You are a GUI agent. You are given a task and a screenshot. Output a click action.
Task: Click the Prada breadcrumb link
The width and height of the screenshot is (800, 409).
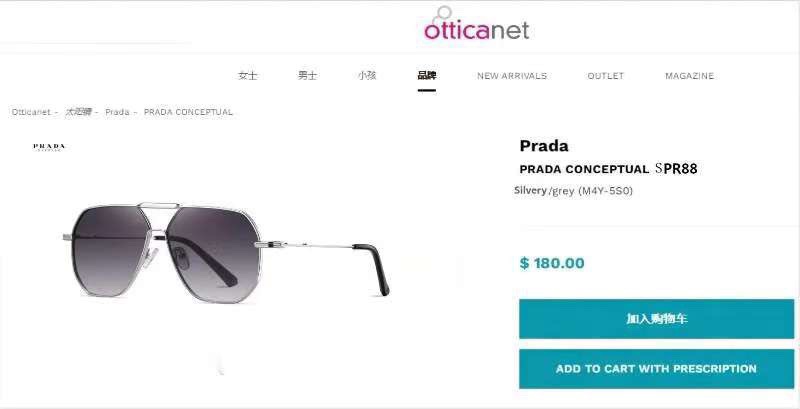point(117,112)
